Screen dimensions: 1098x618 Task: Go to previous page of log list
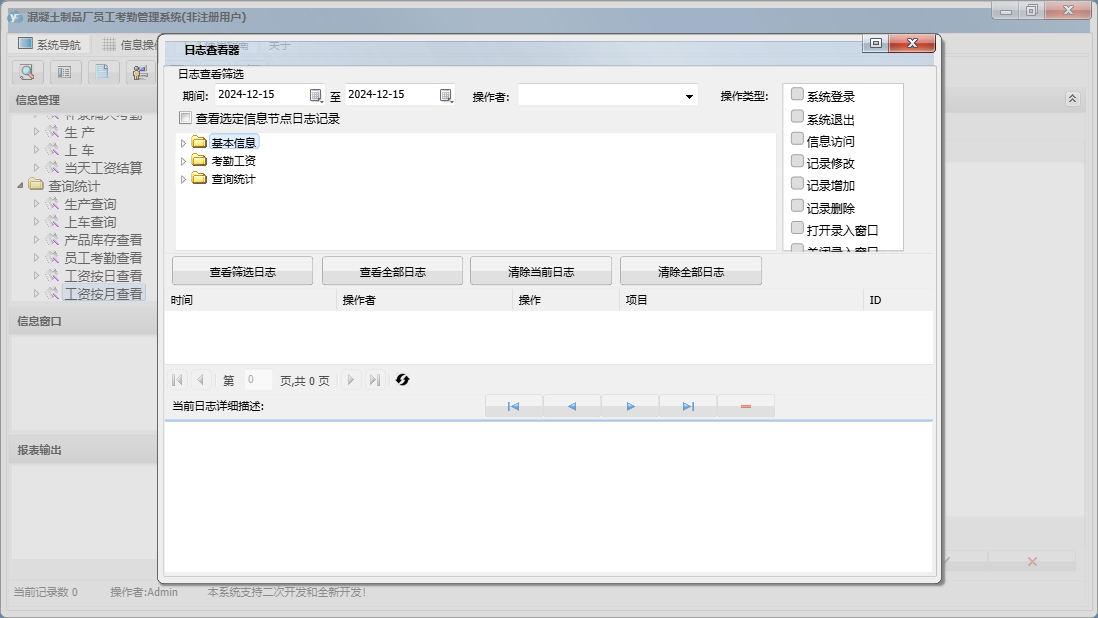[201, 380]
